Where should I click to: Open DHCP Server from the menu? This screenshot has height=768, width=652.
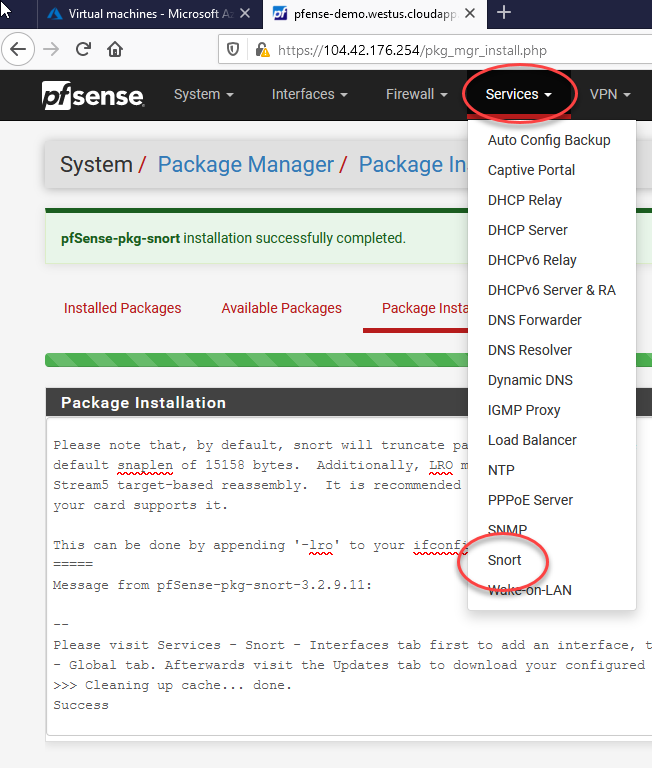pyautogui.click(x=528, y=230)
